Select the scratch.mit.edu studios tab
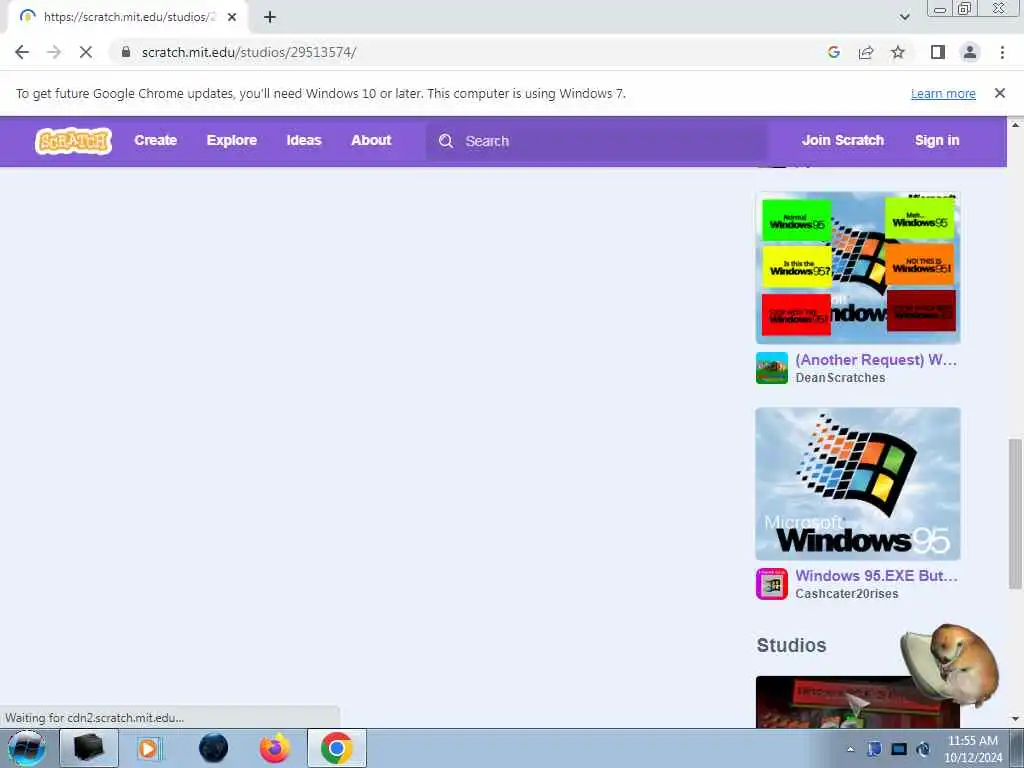 pyautogui.click(x=128, y=17)
